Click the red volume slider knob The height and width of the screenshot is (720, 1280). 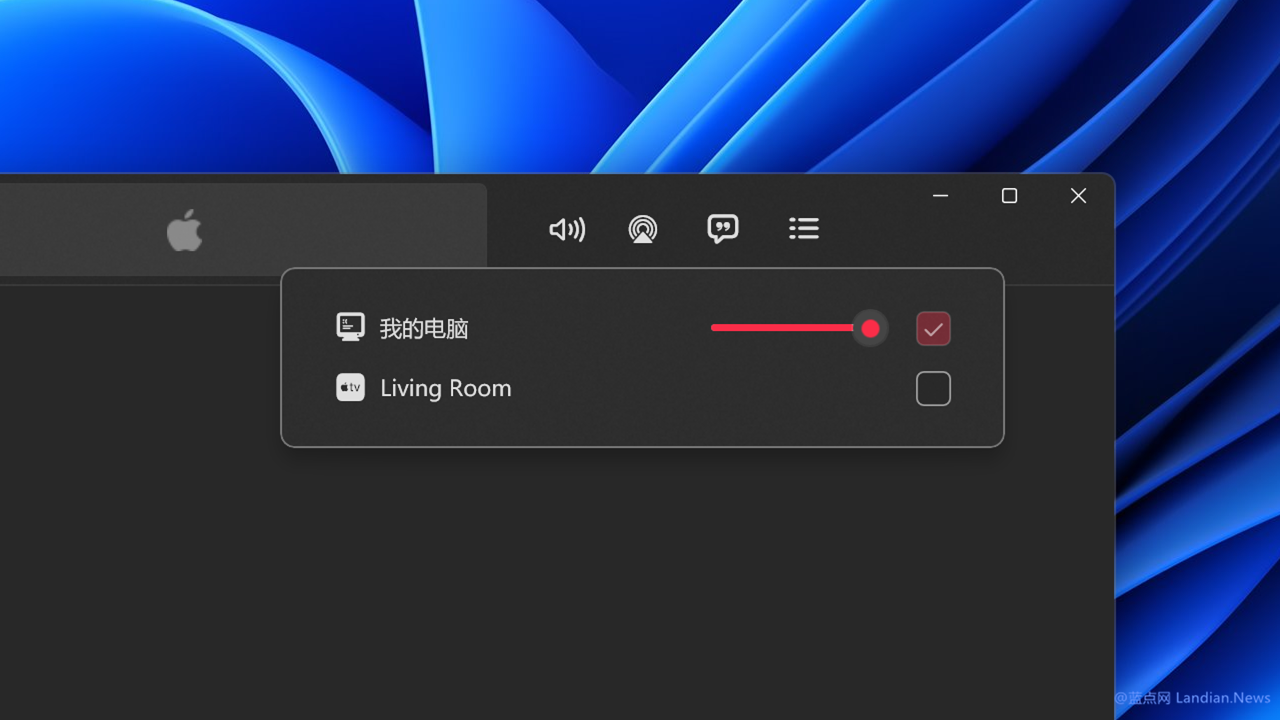click(870, 328)
